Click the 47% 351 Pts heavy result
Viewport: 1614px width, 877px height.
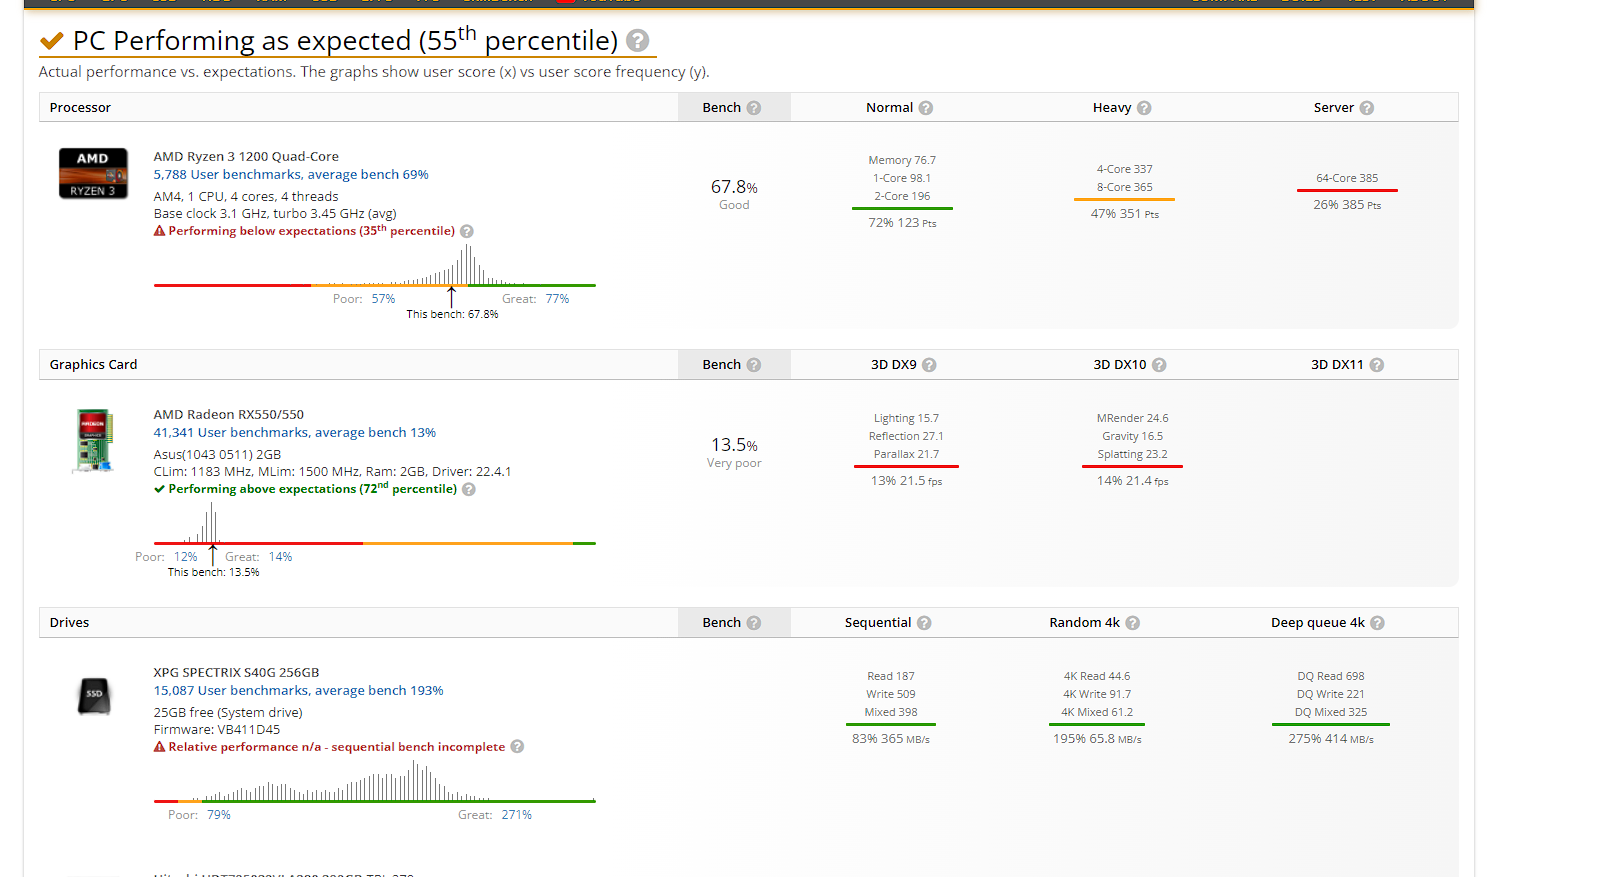[1124, 214]
